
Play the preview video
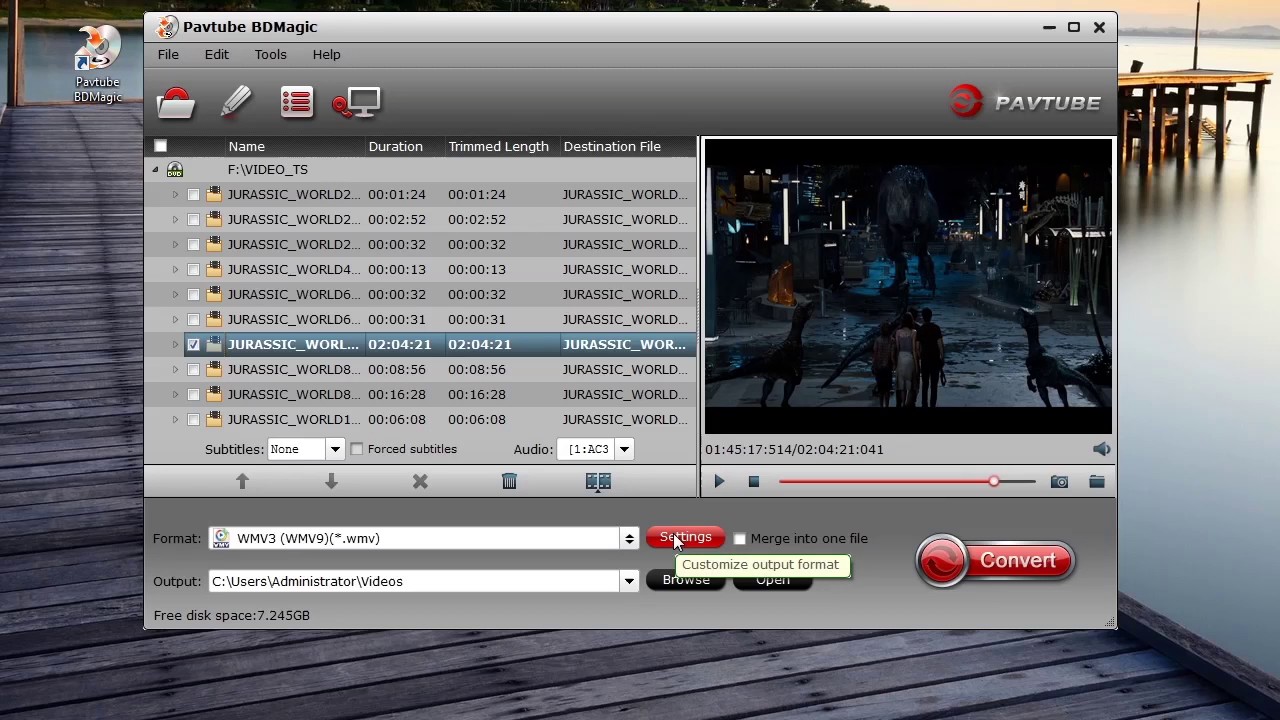(719, 482)
